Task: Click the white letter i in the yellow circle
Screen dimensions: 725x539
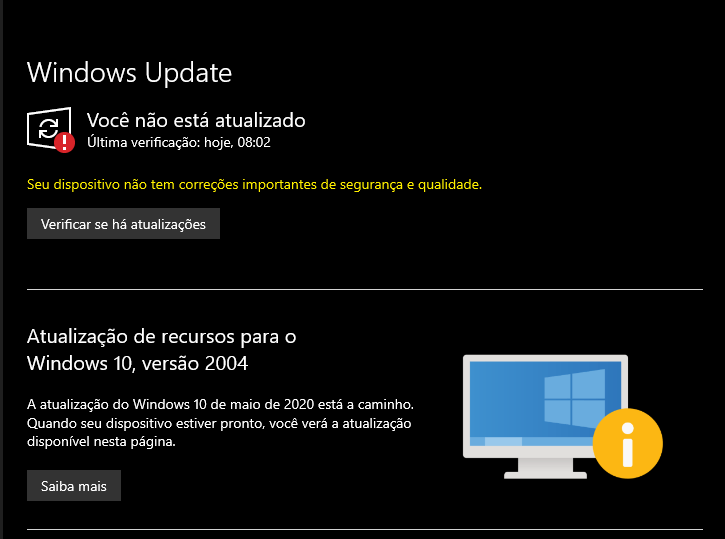Action: (x=627, y=444)
